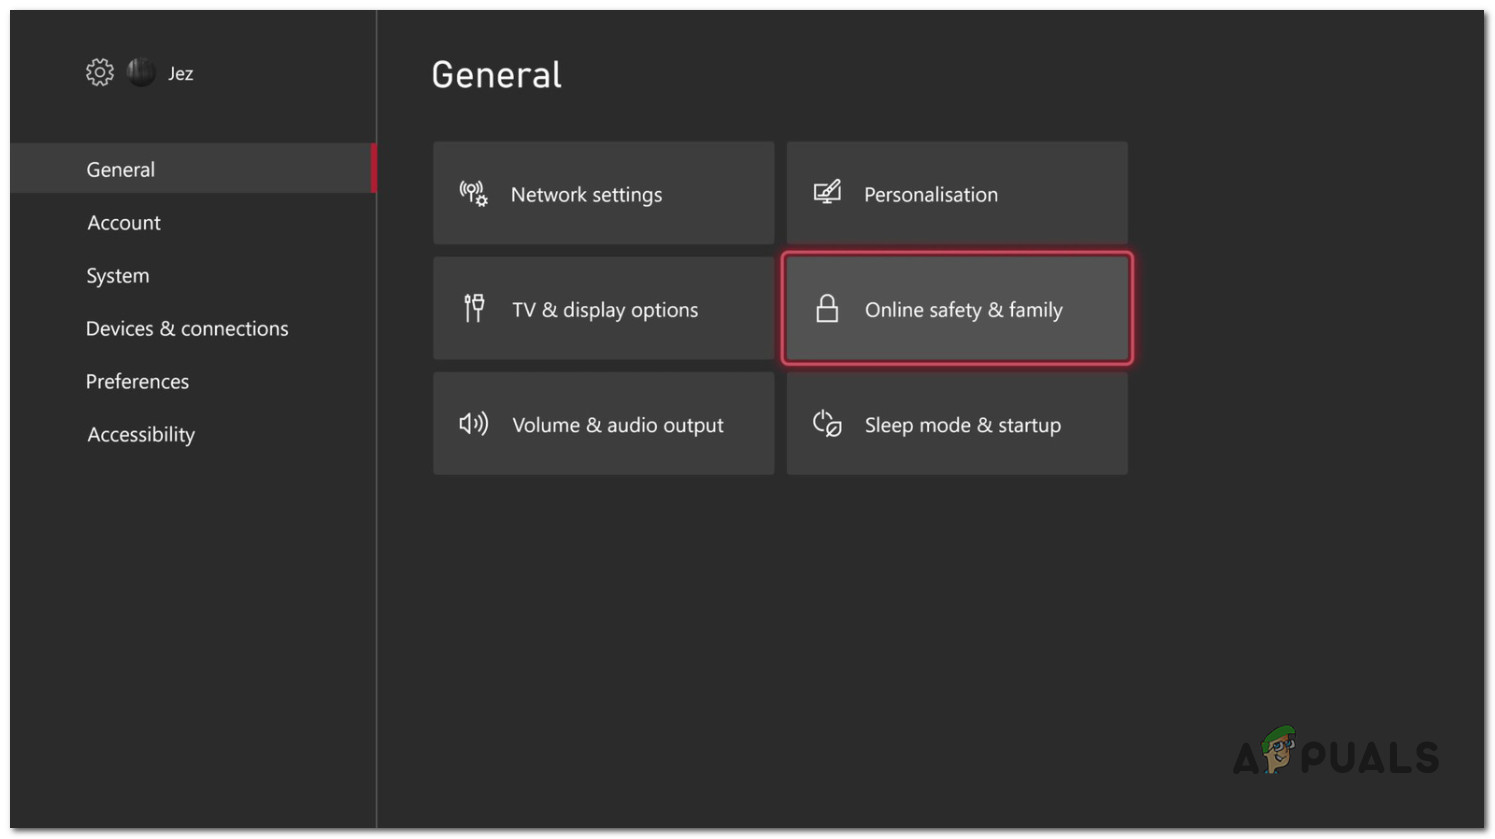1495x839 pixels.
Task: Click the settings gear icon
Action: click(x=100, y=72)
